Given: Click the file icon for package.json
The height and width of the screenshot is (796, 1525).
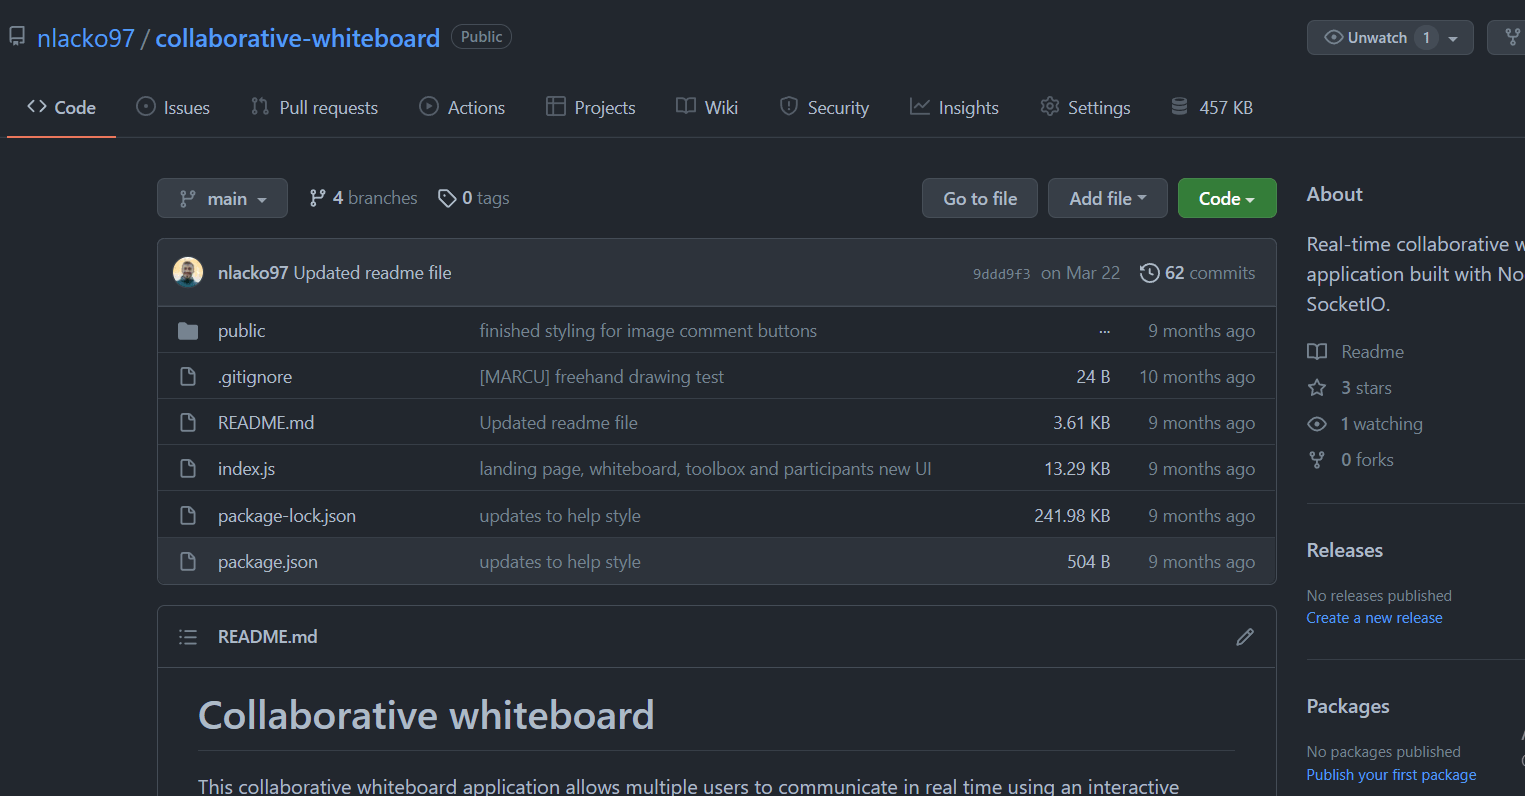Looking at the screenshot, I should tap(188, 562).
